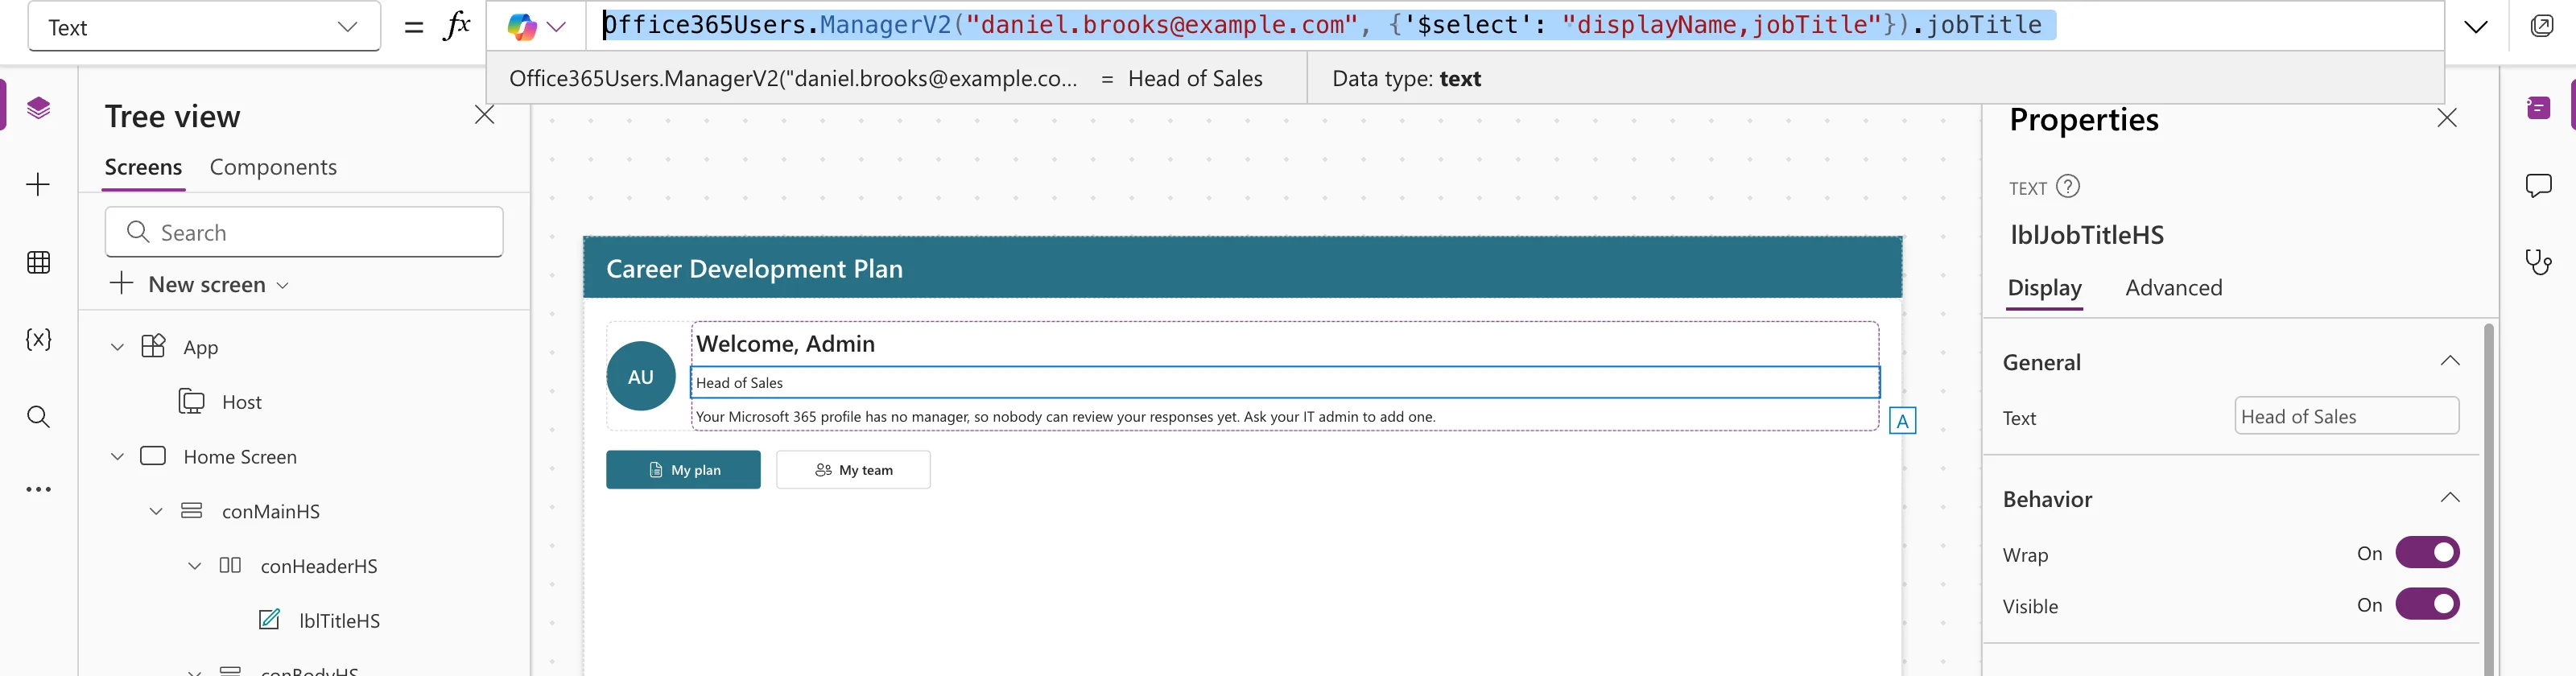Open the Variables {x} icon
The image size is (2576, 676).
tap(38, 340)
